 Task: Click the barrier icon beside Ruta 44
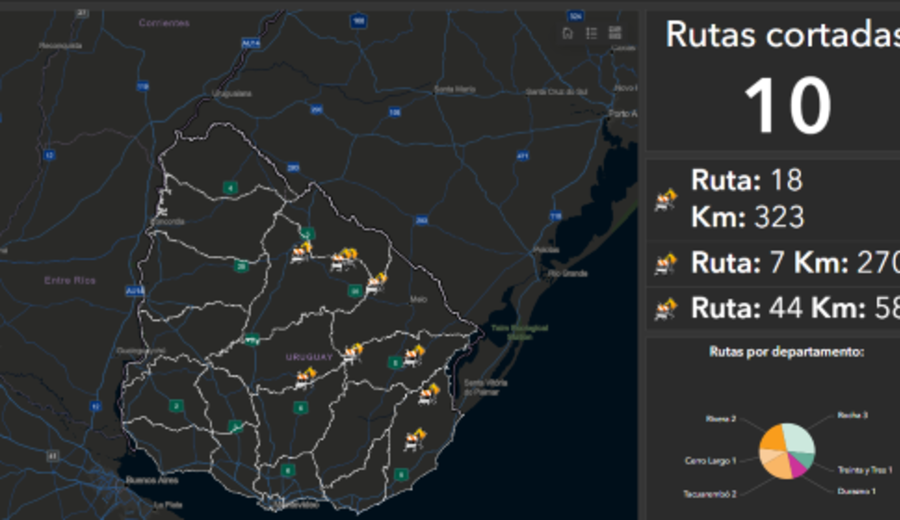click(666, 308)
